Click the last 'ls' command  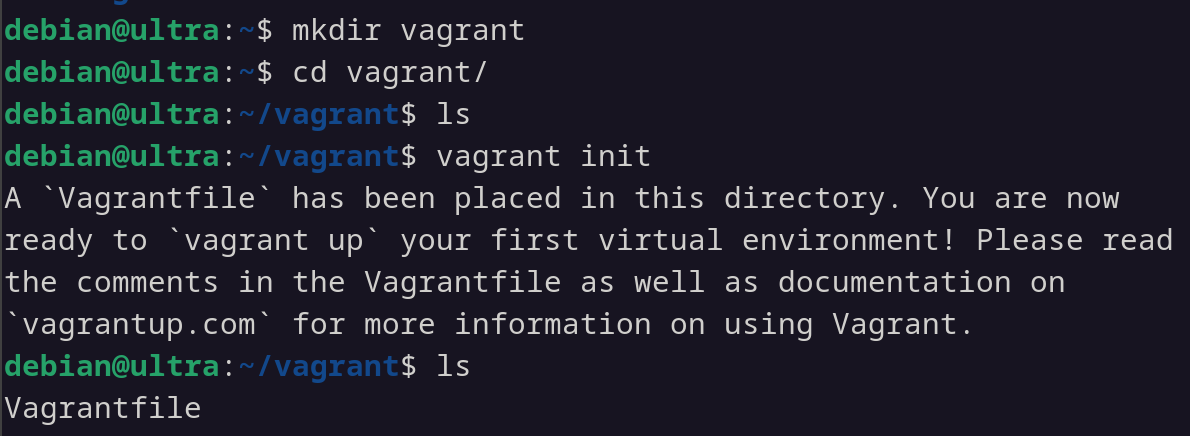click(x=454, y=367)
